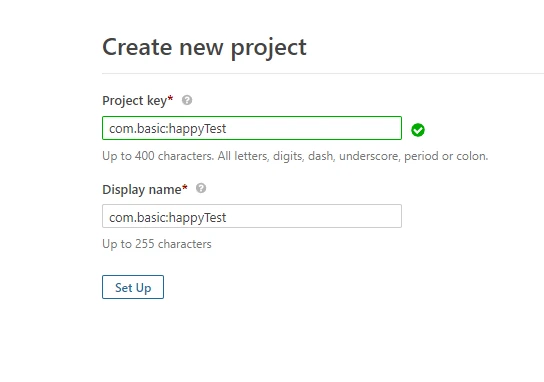Screen dimensions: 544x382
Task: Click the Display name label
Action: 142,189
